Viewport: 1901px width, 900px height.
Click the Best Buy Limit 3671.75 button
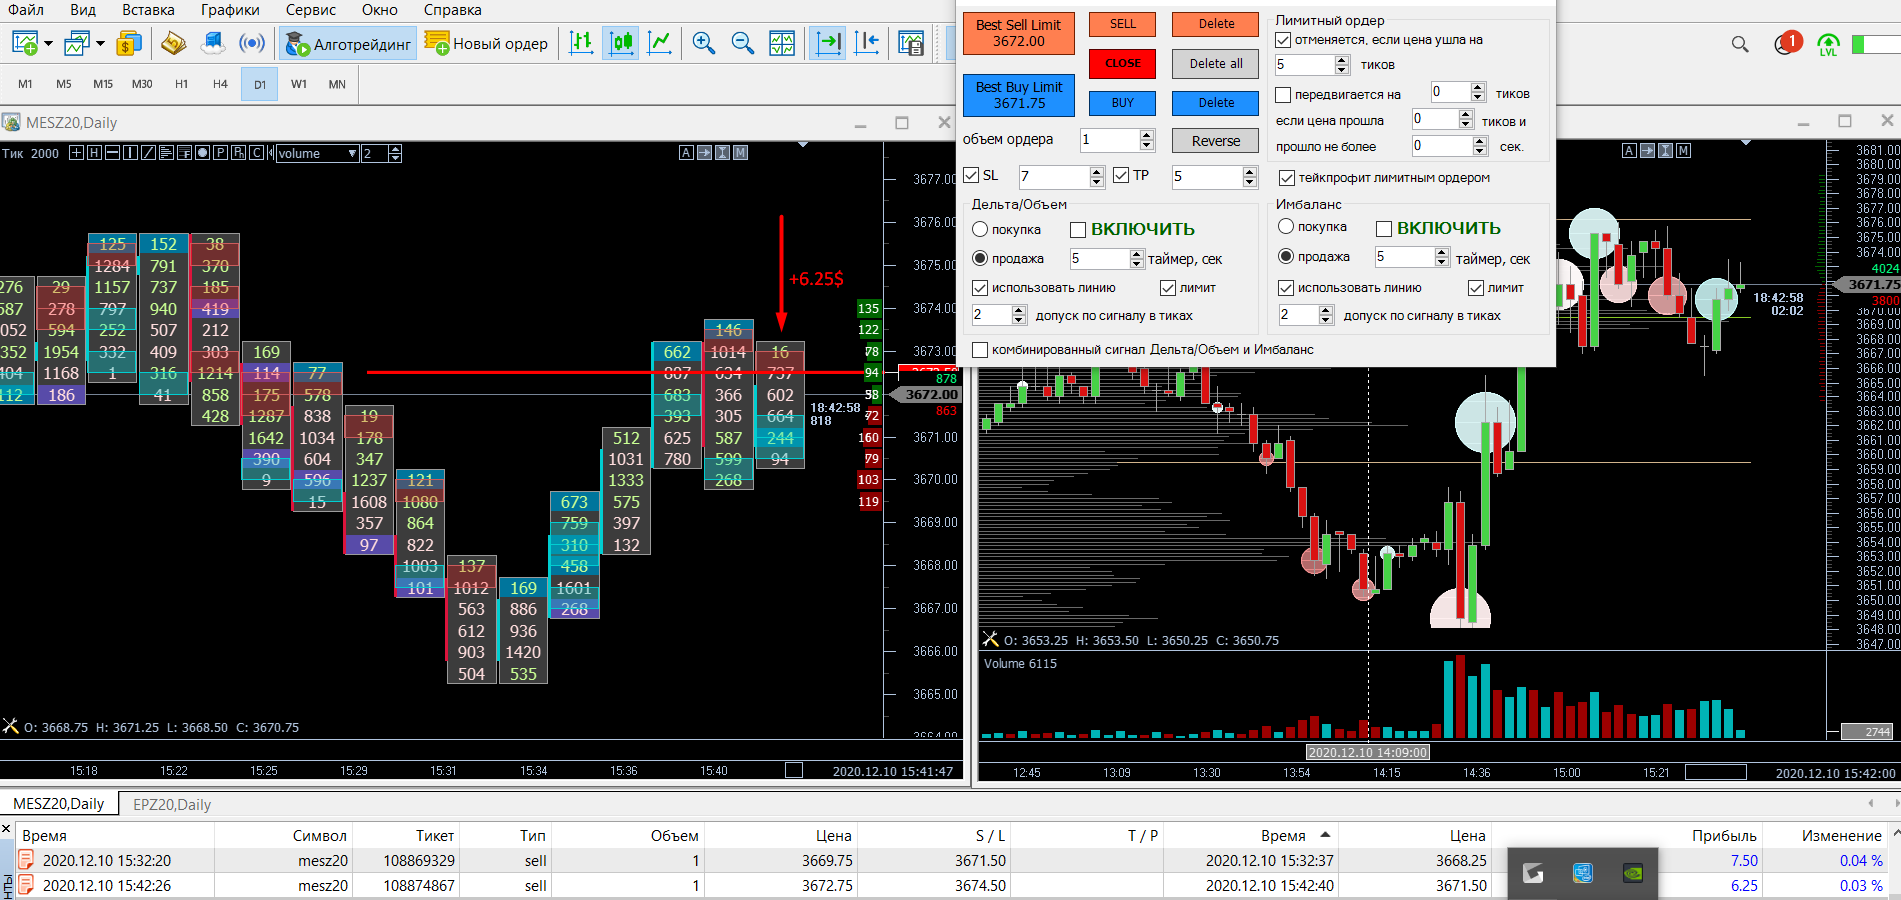click(1018, 95)
